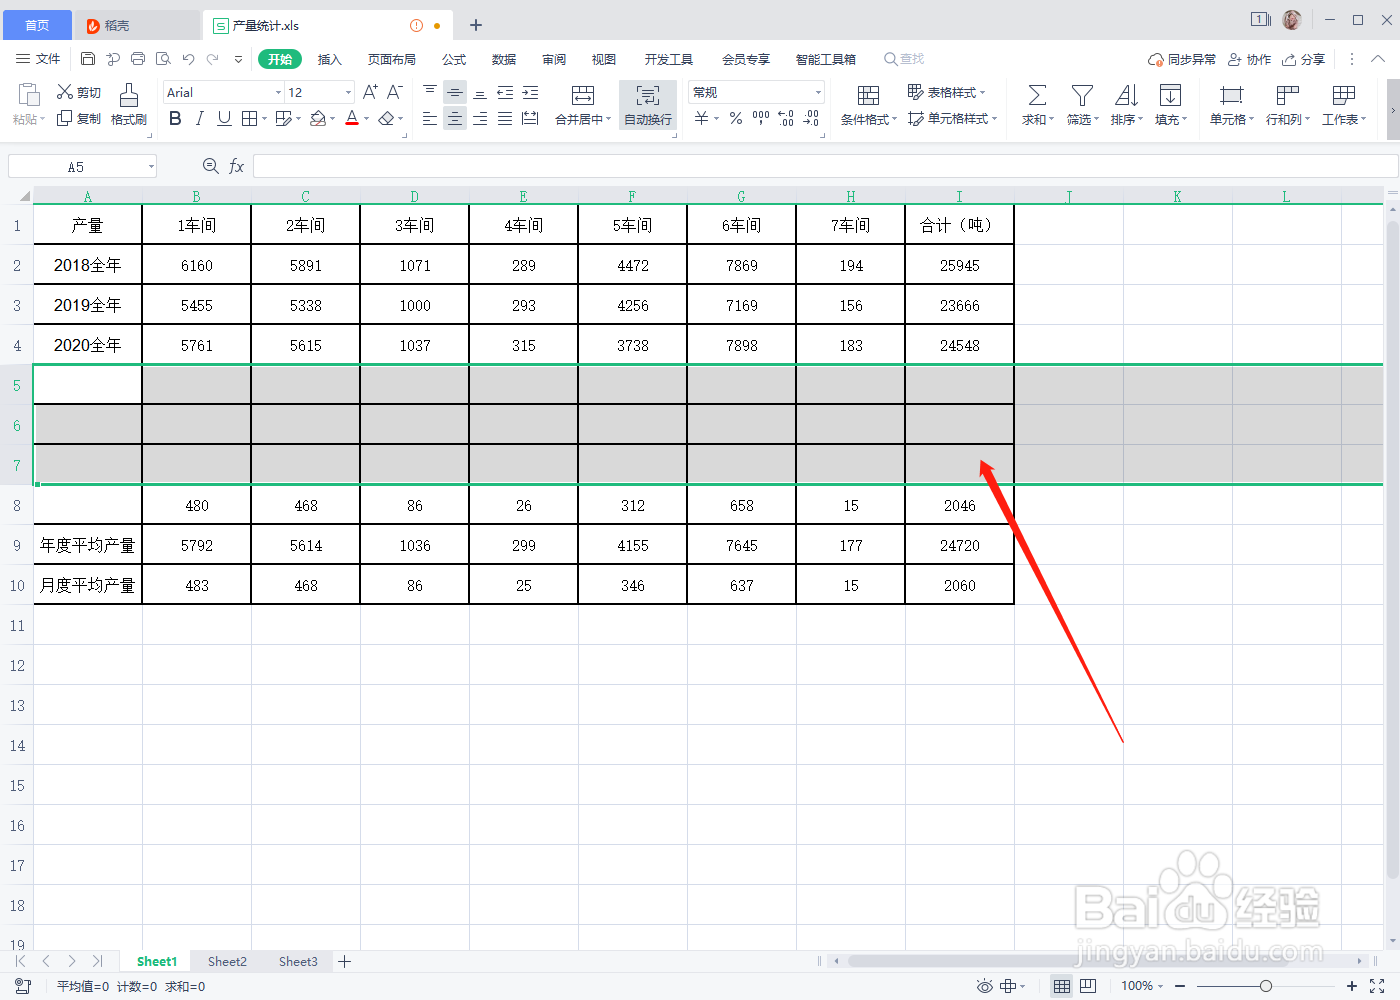Screen dimensions: 1400x1000
Task: Toggle bold formatting
Action: (x=176, y=118)
